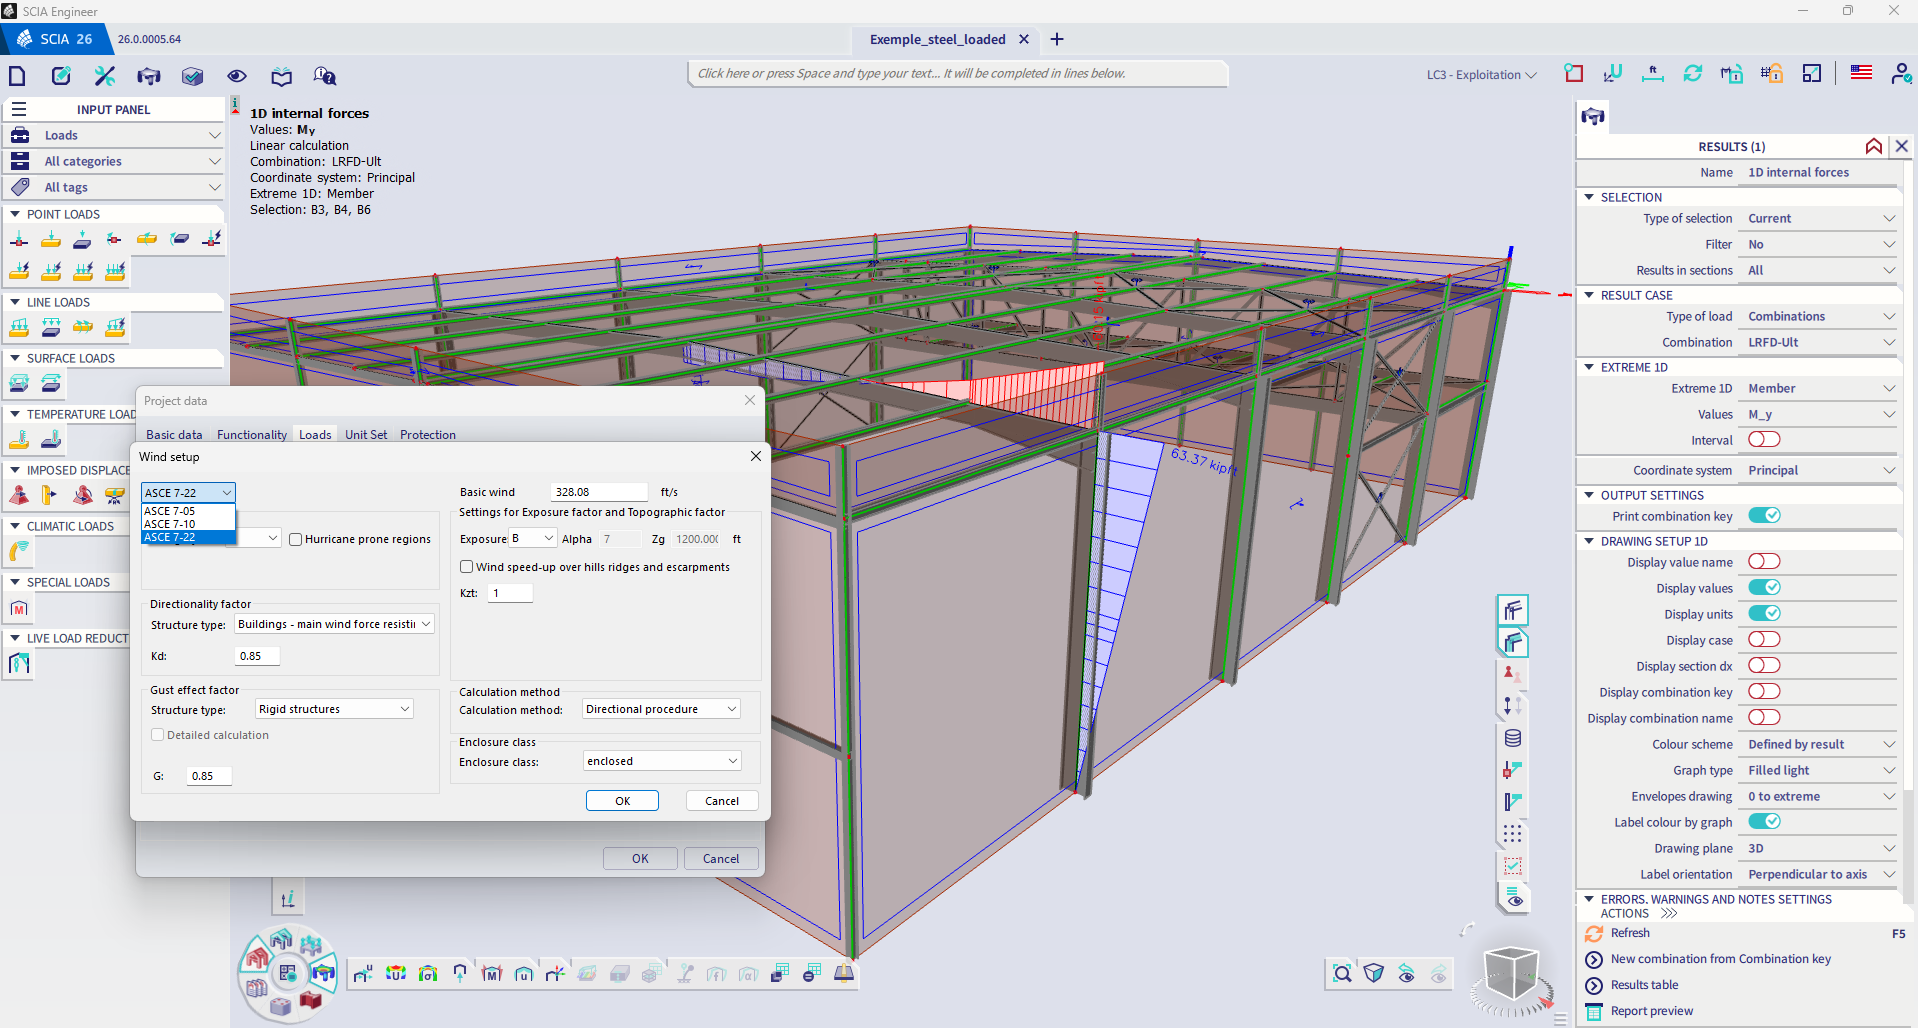Switch to the Protection tab in Project data
This screenshot has height=1028, width=1918.
coord(427,434)
